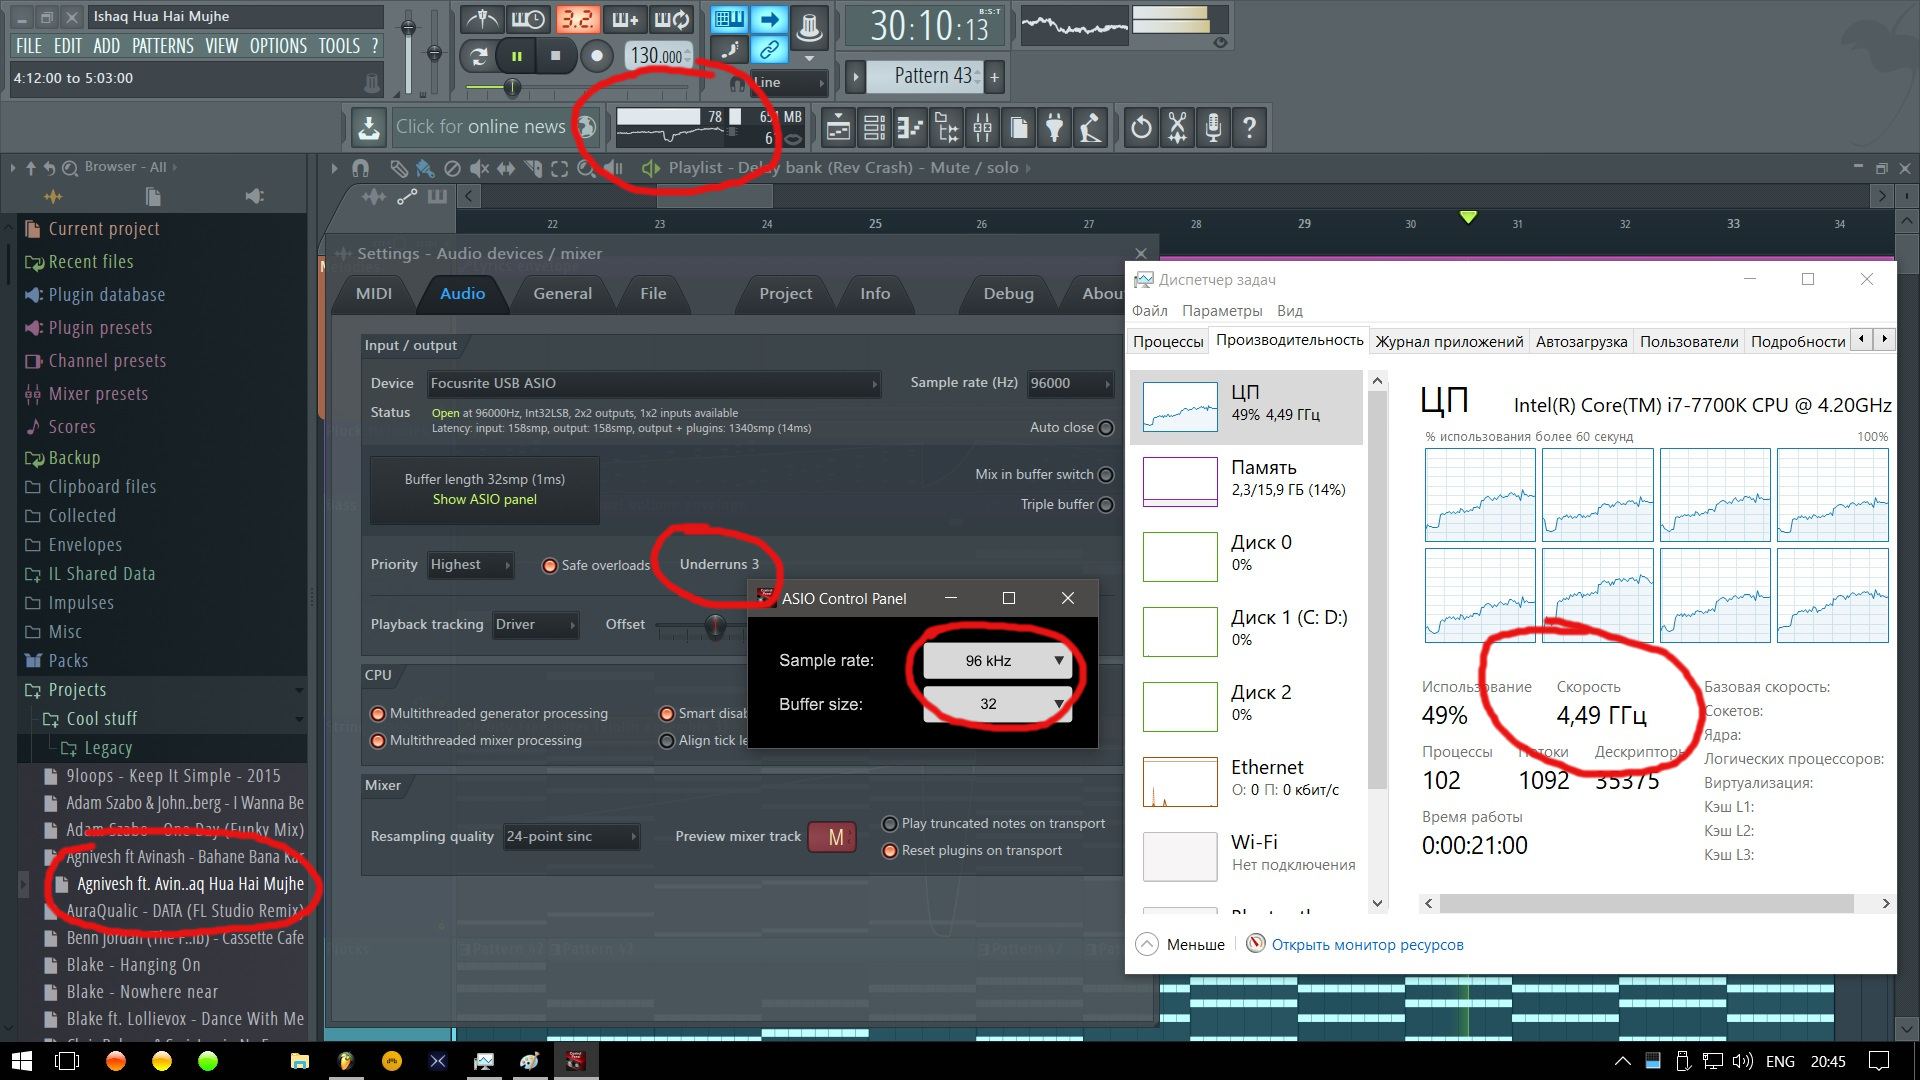
Task: Open Buffer size dropdown in ASIO panel
Action: tap(997, 704)
